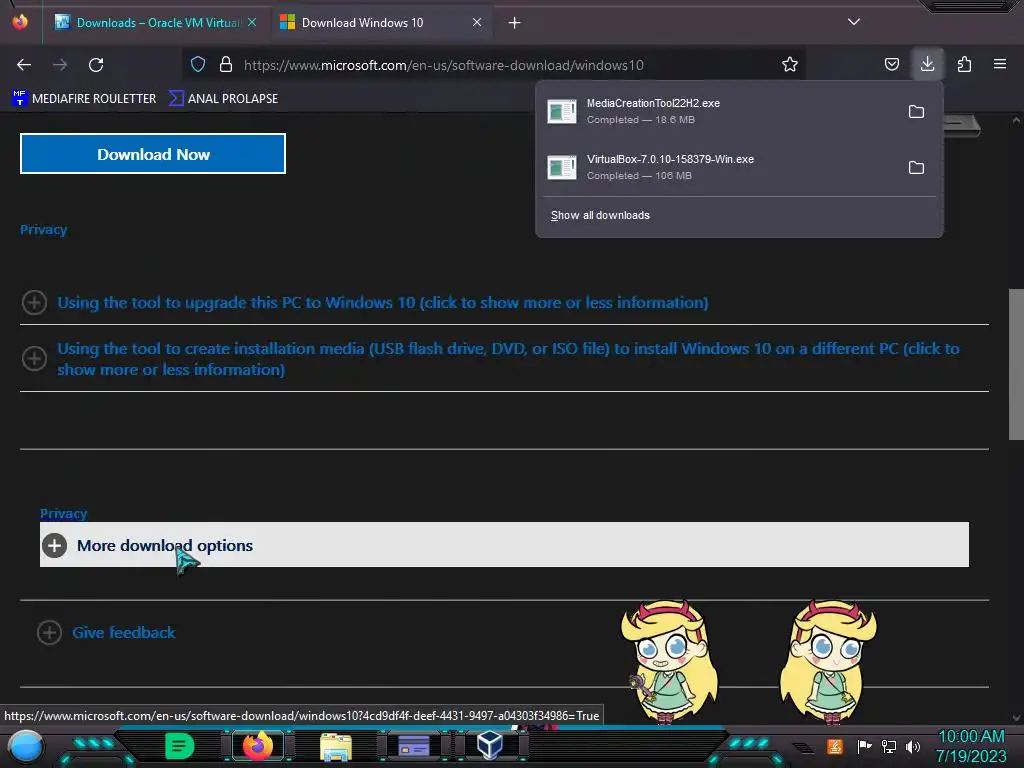The width and height of the screenshot is (1024, 768).
Task: Save page to Pocket
Action: (891, 65)
